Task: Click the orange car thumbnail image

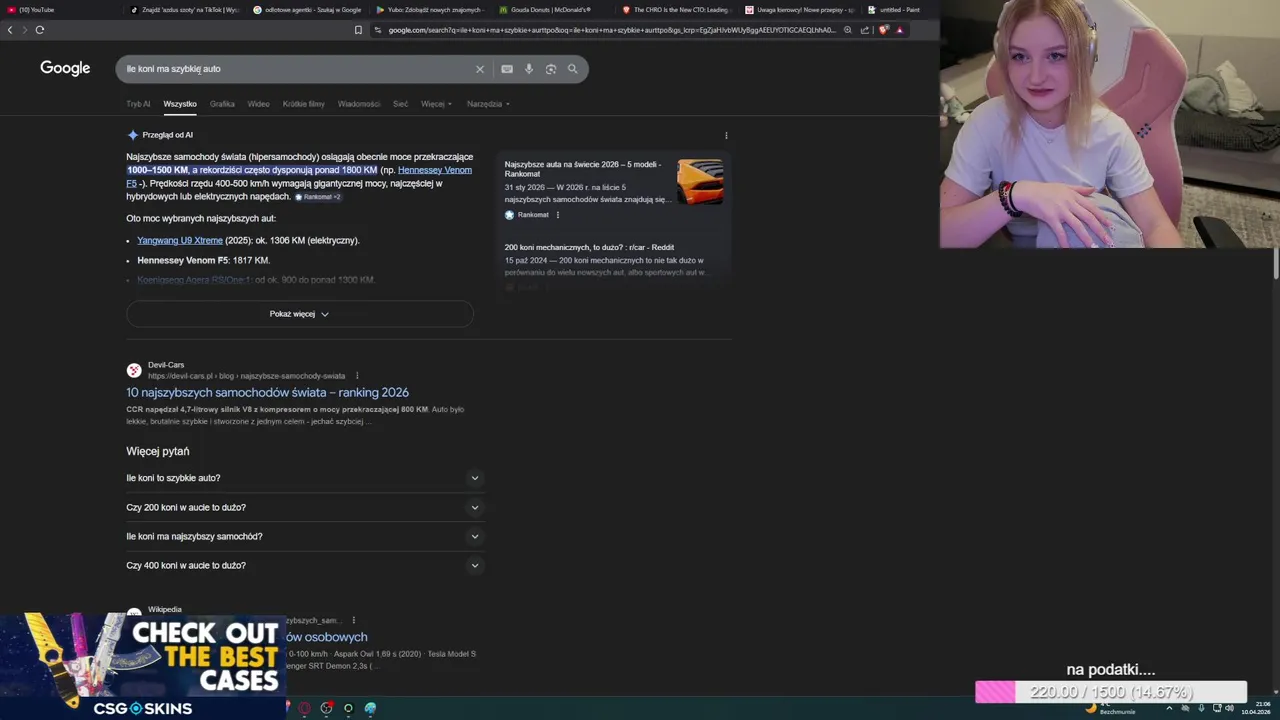Action: 700,181
